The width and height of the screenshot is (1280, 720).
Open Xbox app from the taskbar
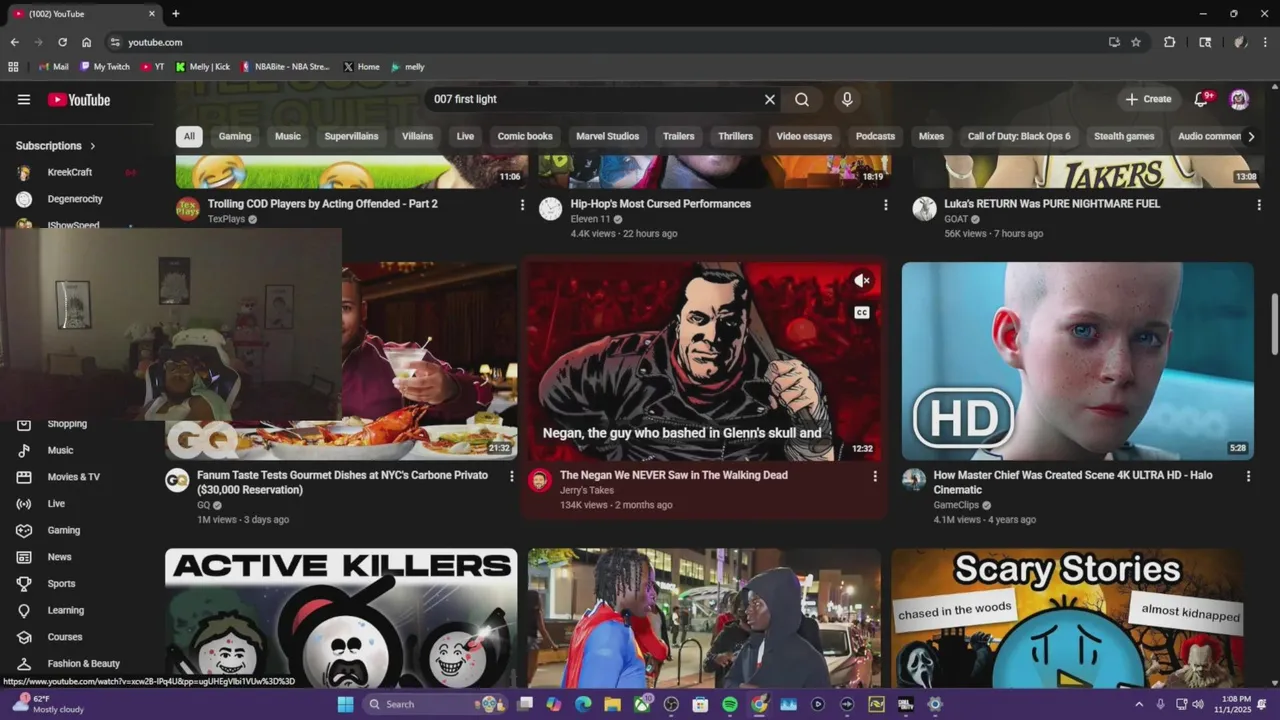(642, 704)
